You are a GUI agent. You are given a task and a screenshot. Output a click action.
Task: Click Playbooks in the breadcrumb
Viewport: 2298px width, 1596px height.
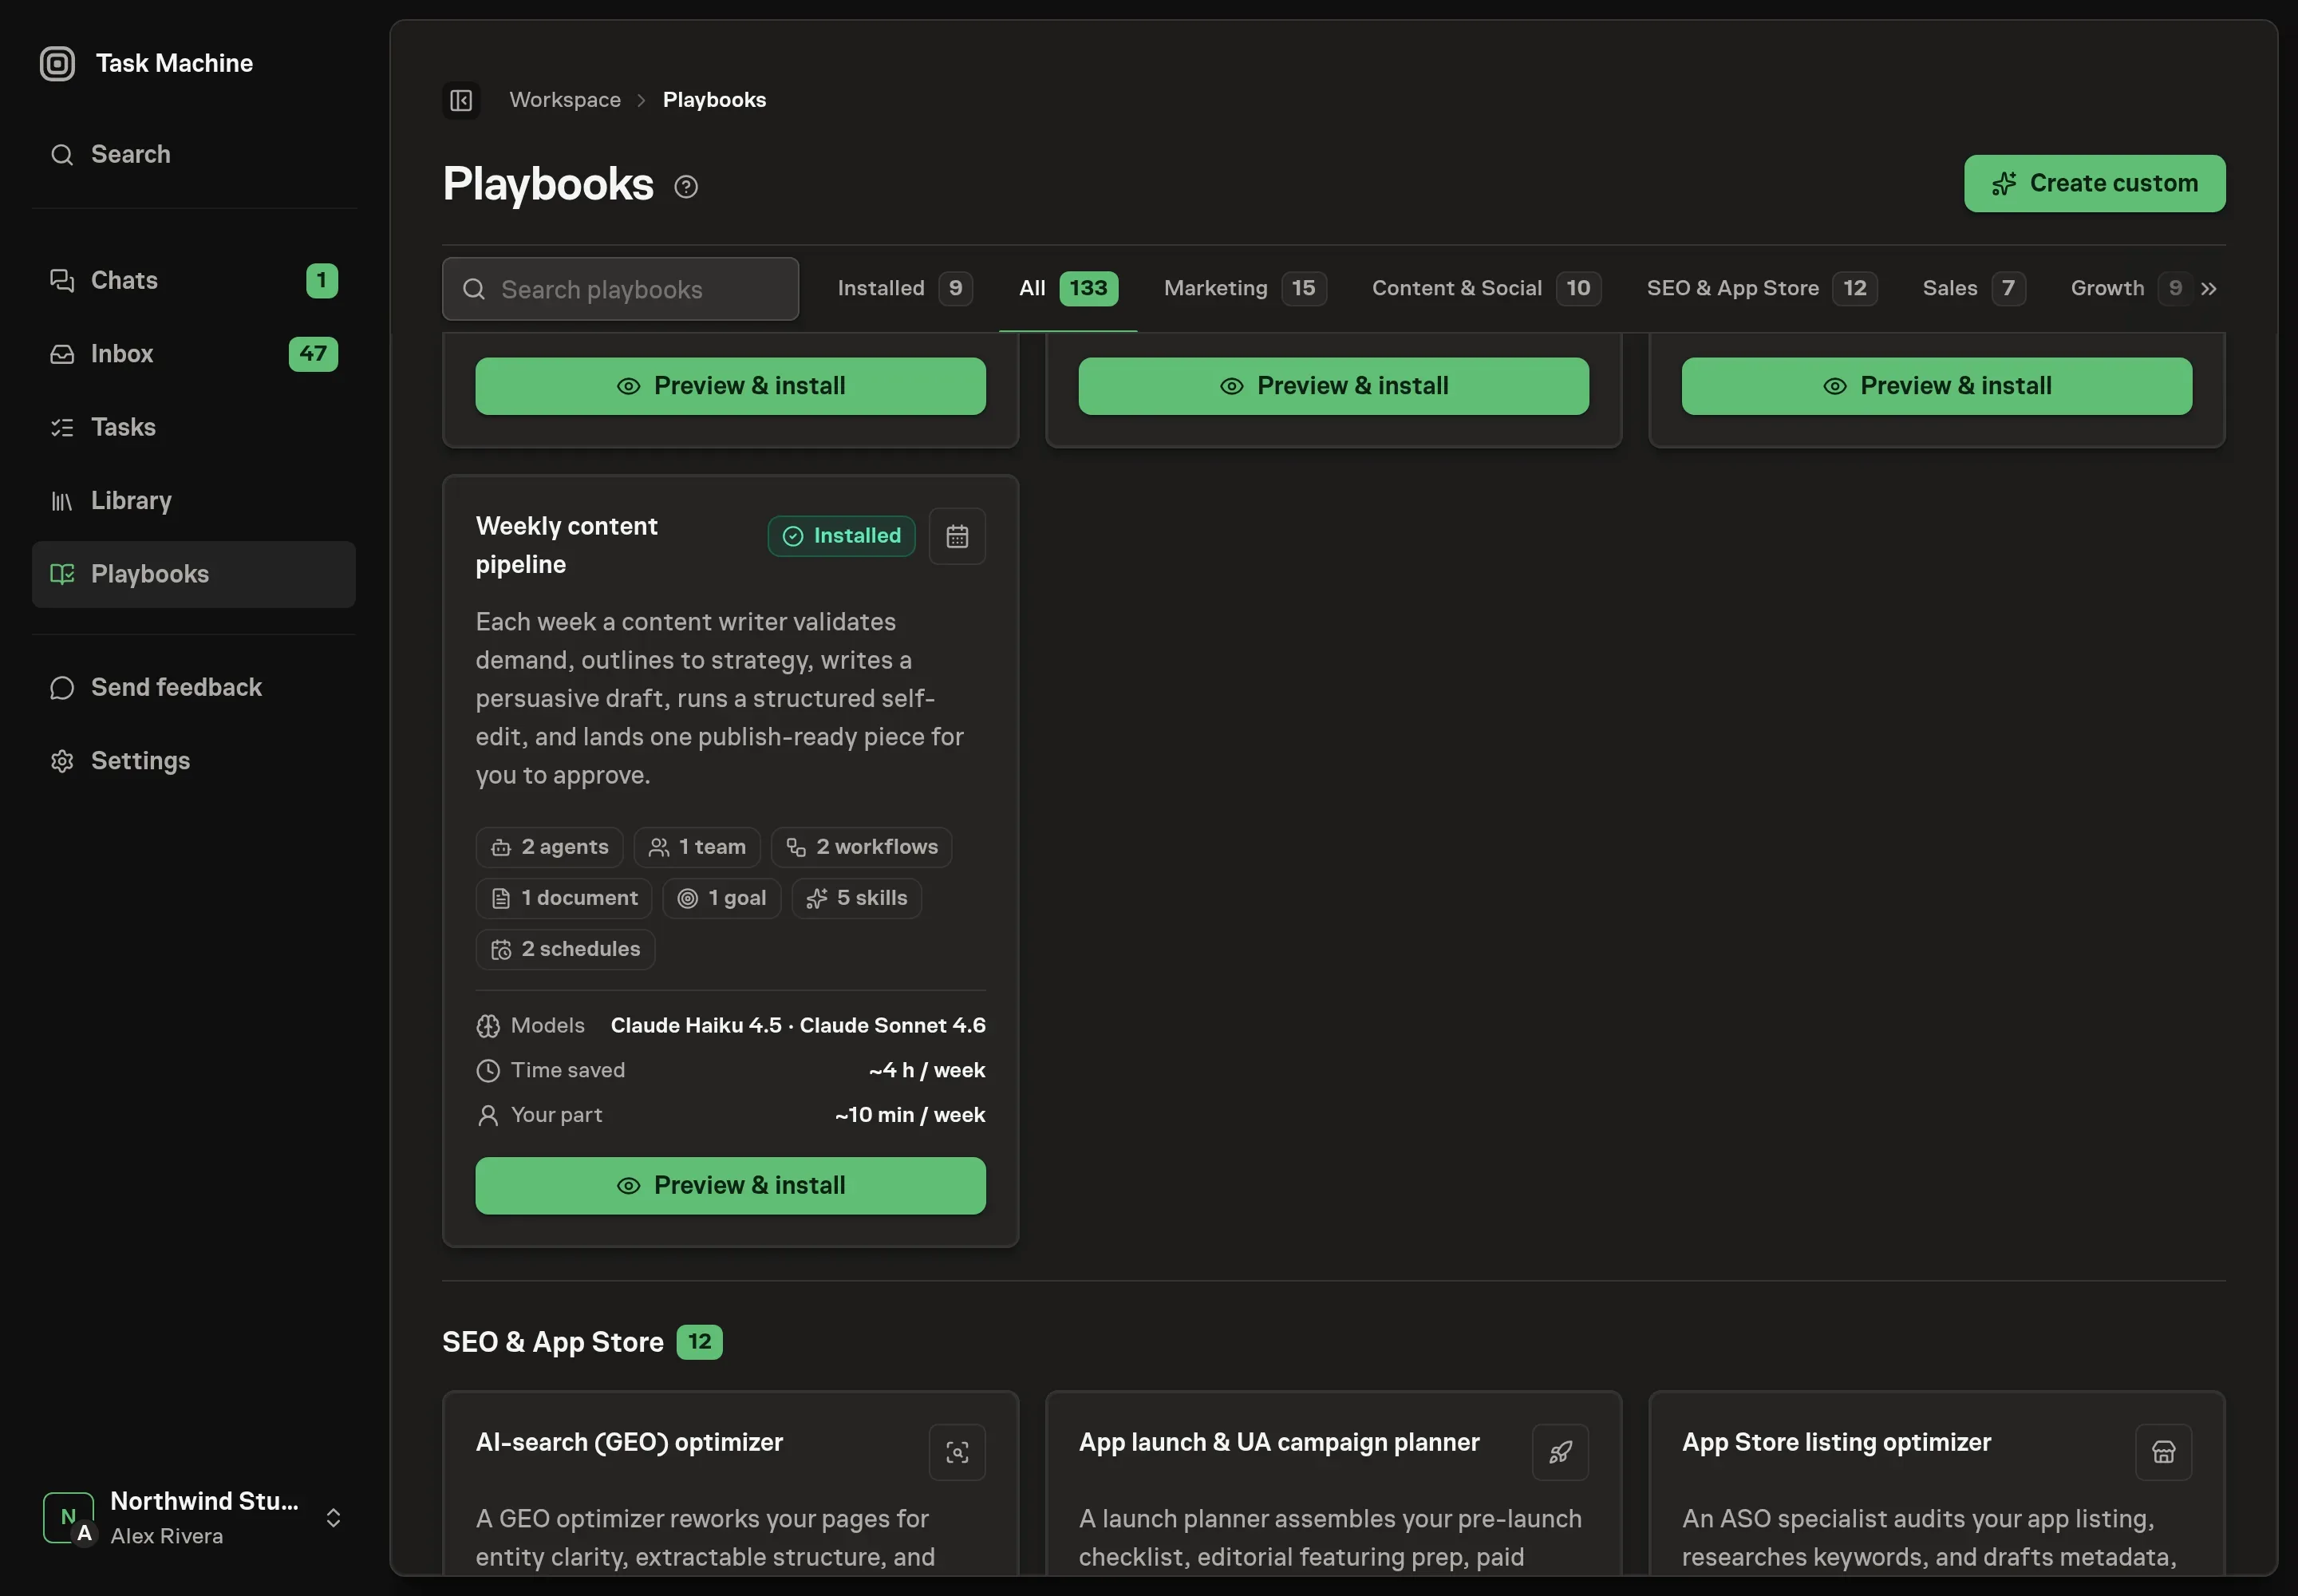click(714, 100)
